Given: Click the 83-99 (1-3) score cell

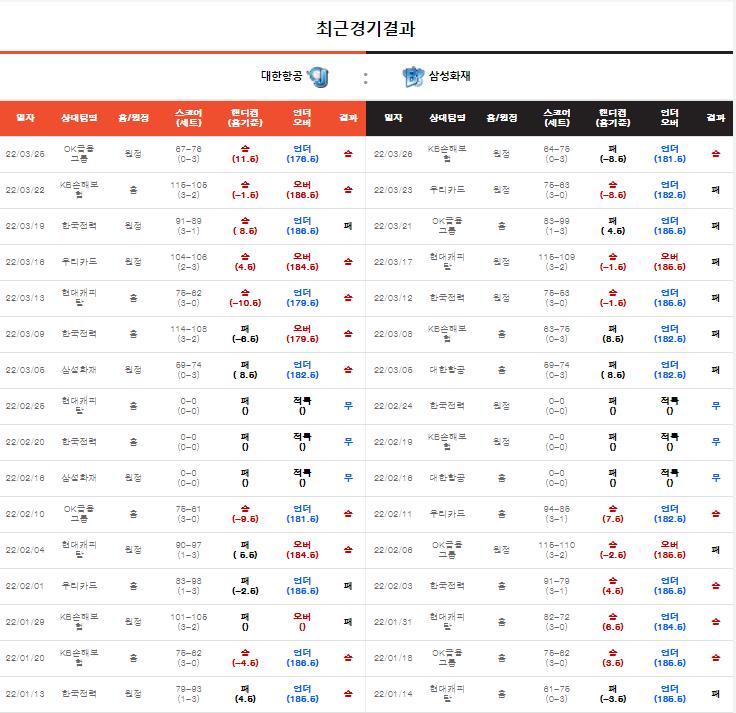Looking at the screenshot, I should click(x=557, y=226).
